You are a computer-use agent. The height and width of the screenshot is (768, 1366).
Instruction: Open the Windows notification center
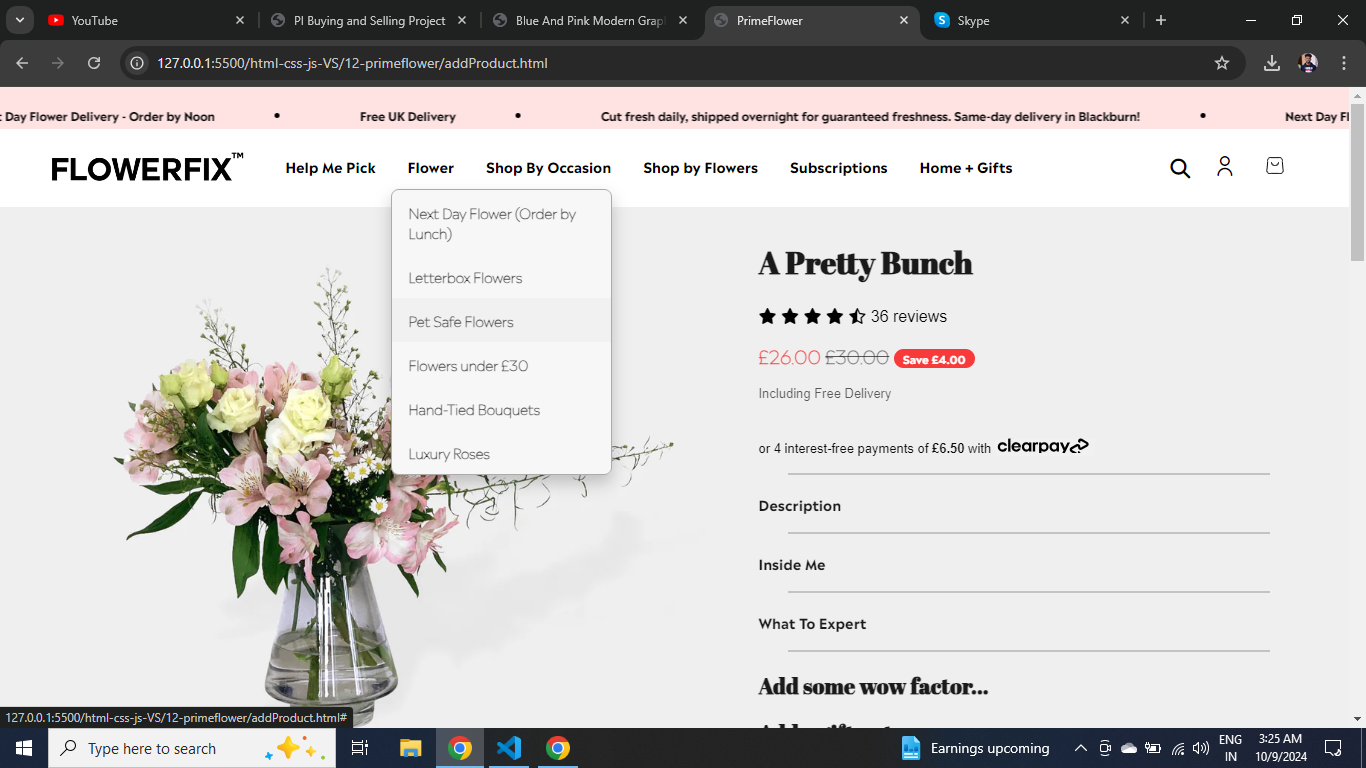pos(1333,748)
